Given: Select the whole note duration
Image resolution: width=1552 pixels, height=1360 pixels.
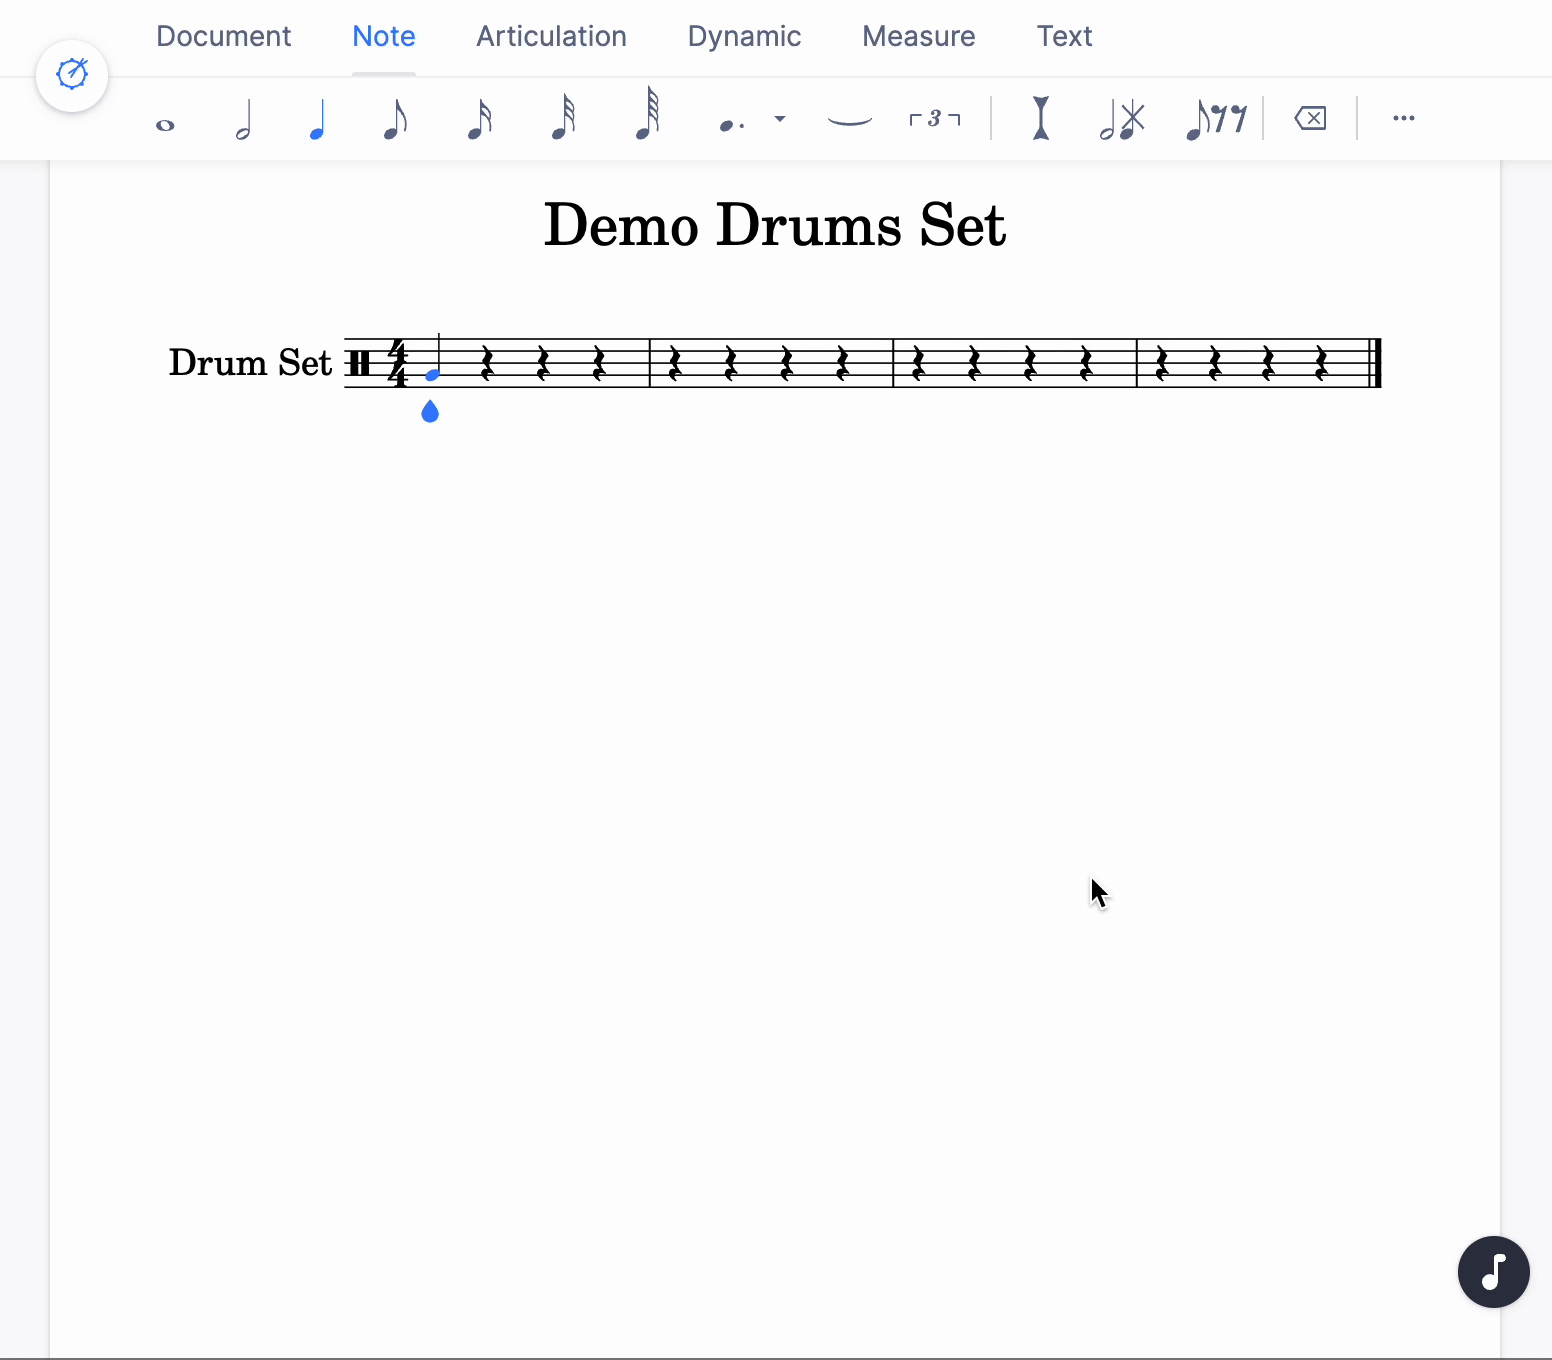Looking at the screenshot, I should point(165,120).
